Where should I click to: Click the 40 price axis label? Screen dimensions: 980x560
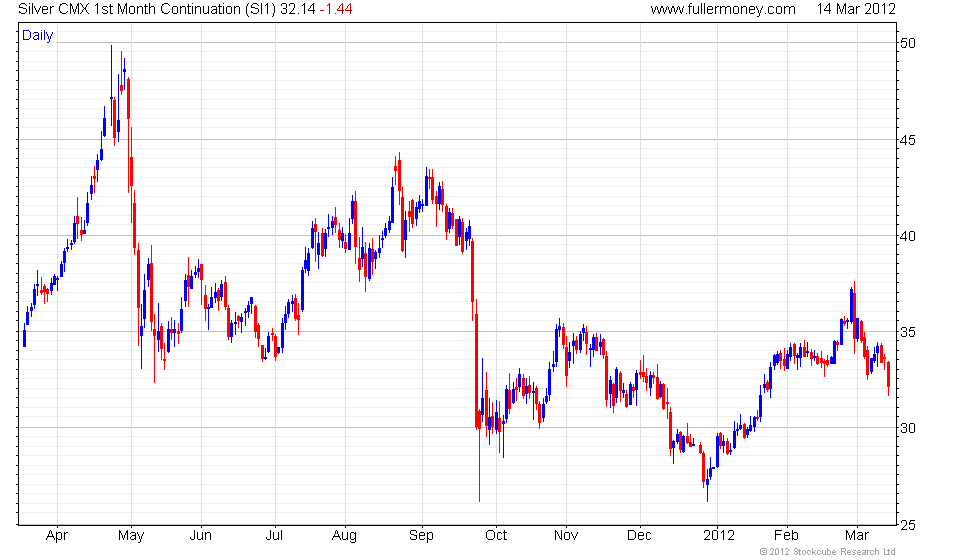[x=908, y=236]
